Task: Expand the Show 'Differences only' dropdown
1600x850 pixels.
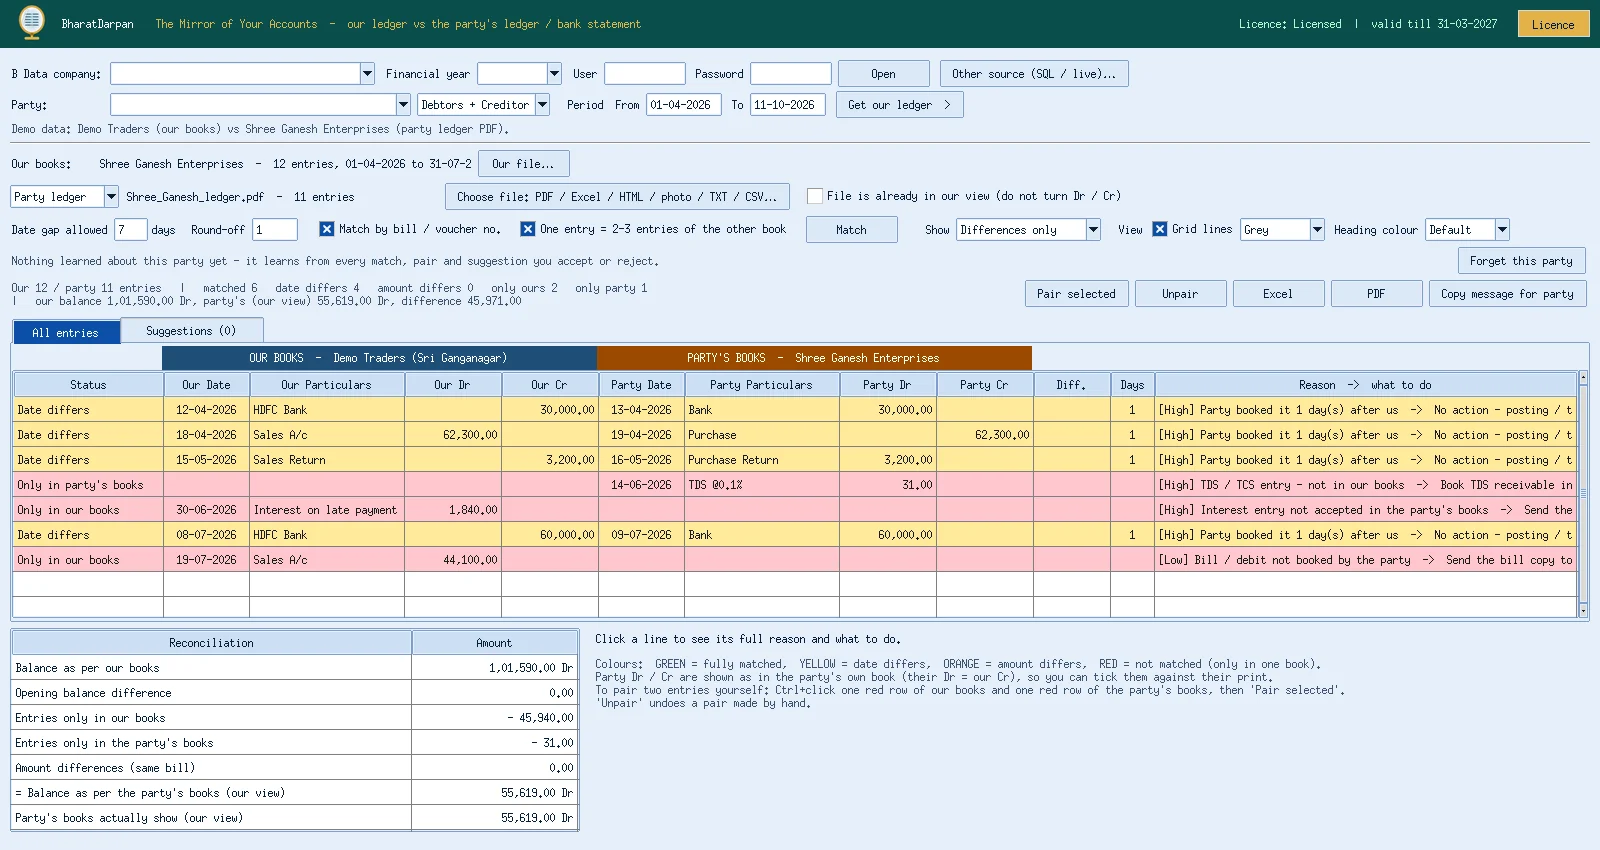Action: (x=1093, y=230)
